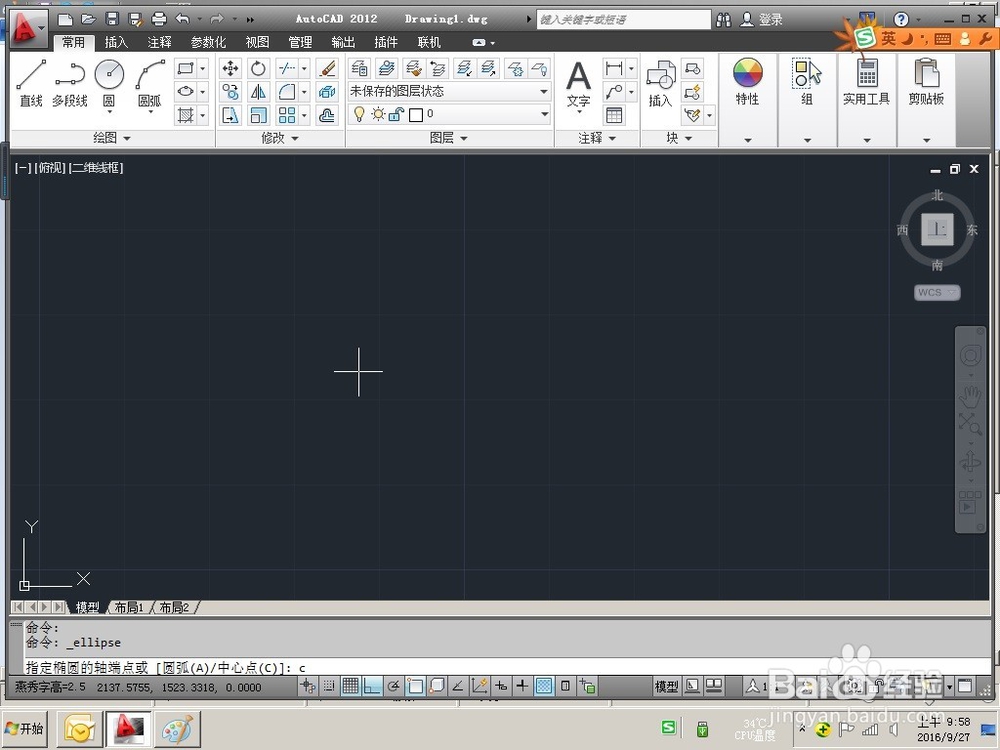Expand the 绘图 (Draw) panel

(112, 138)
